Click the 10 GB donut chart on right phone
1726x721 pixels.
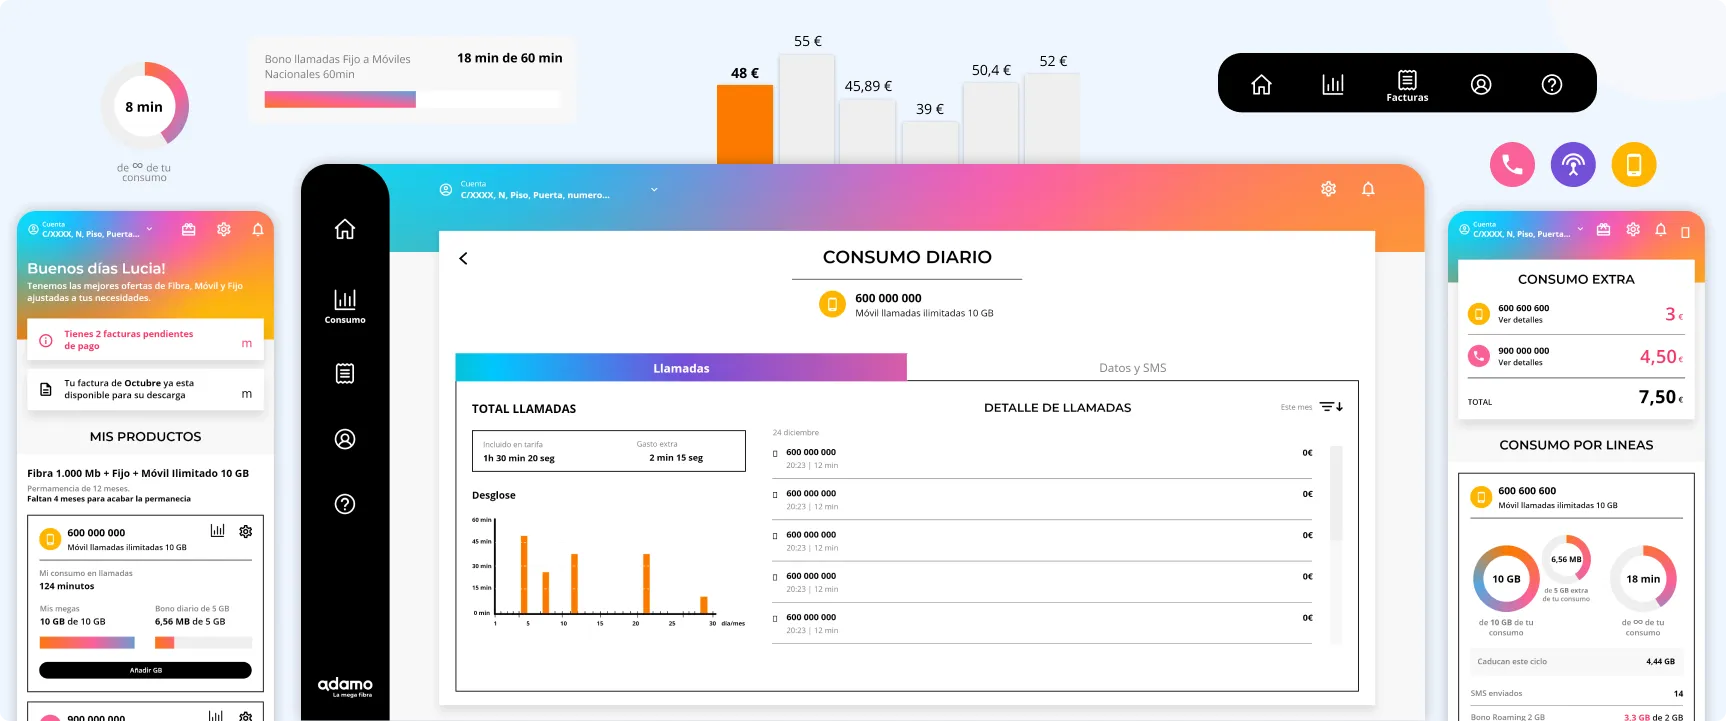(1506, 578)
